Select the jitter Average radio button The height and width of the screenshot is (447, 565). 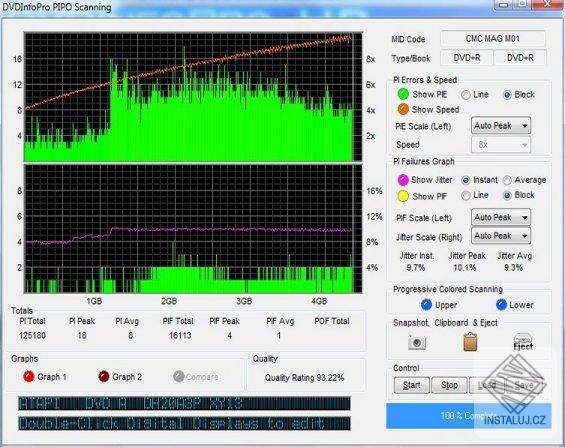click(507, 180)
